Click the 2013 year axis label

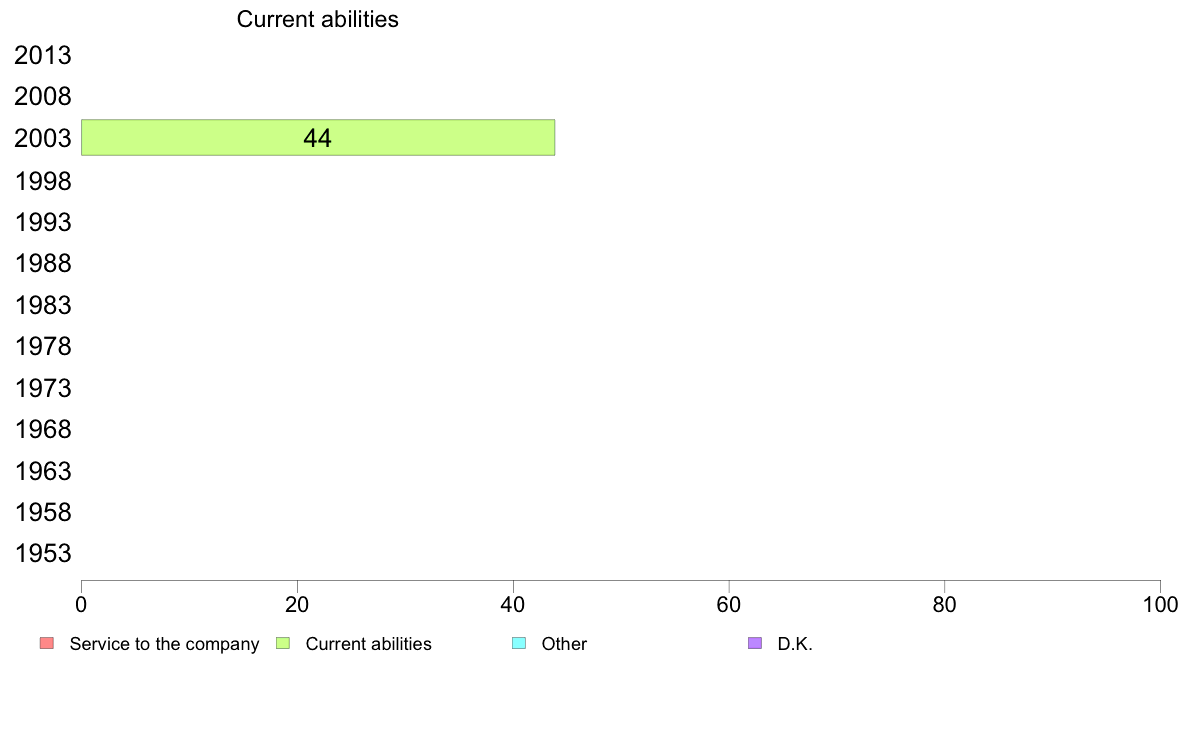[x=43, y=56]
